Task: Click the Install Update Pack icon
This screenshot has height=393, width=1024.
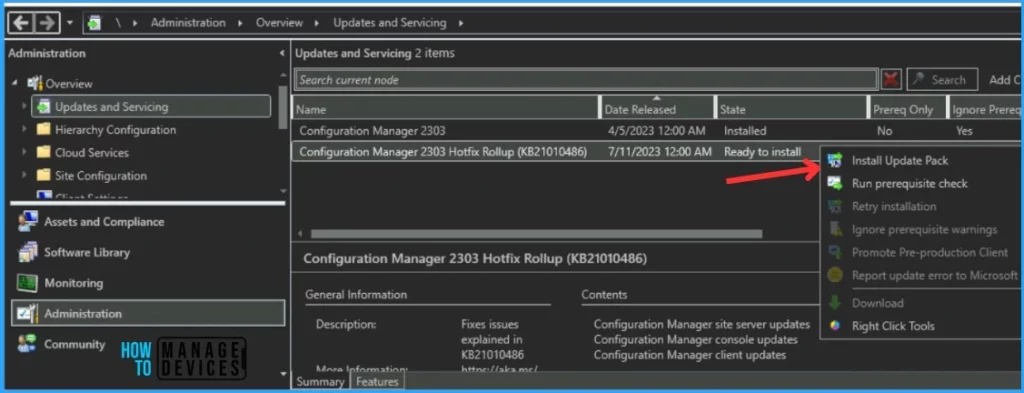Action: click(835, 161)
